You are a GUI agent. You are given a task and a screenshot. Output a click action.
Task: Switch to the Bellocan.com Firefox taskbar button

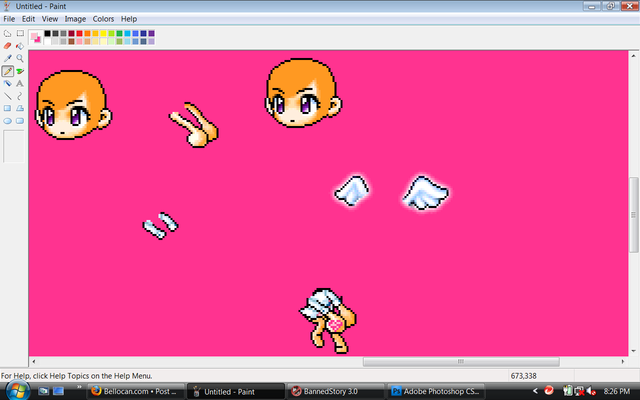click(136, 391)
